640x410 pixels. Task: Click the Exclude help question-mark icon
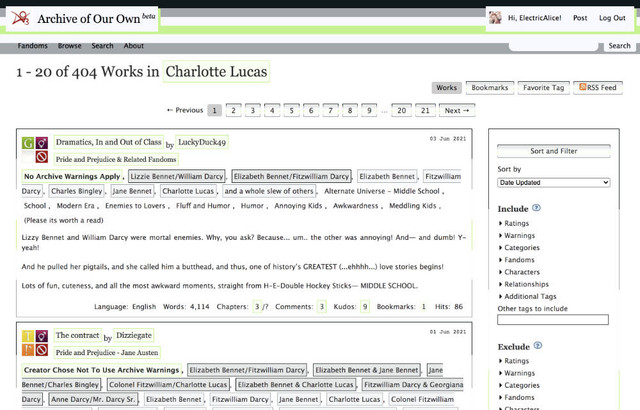[x=538, y=346]
